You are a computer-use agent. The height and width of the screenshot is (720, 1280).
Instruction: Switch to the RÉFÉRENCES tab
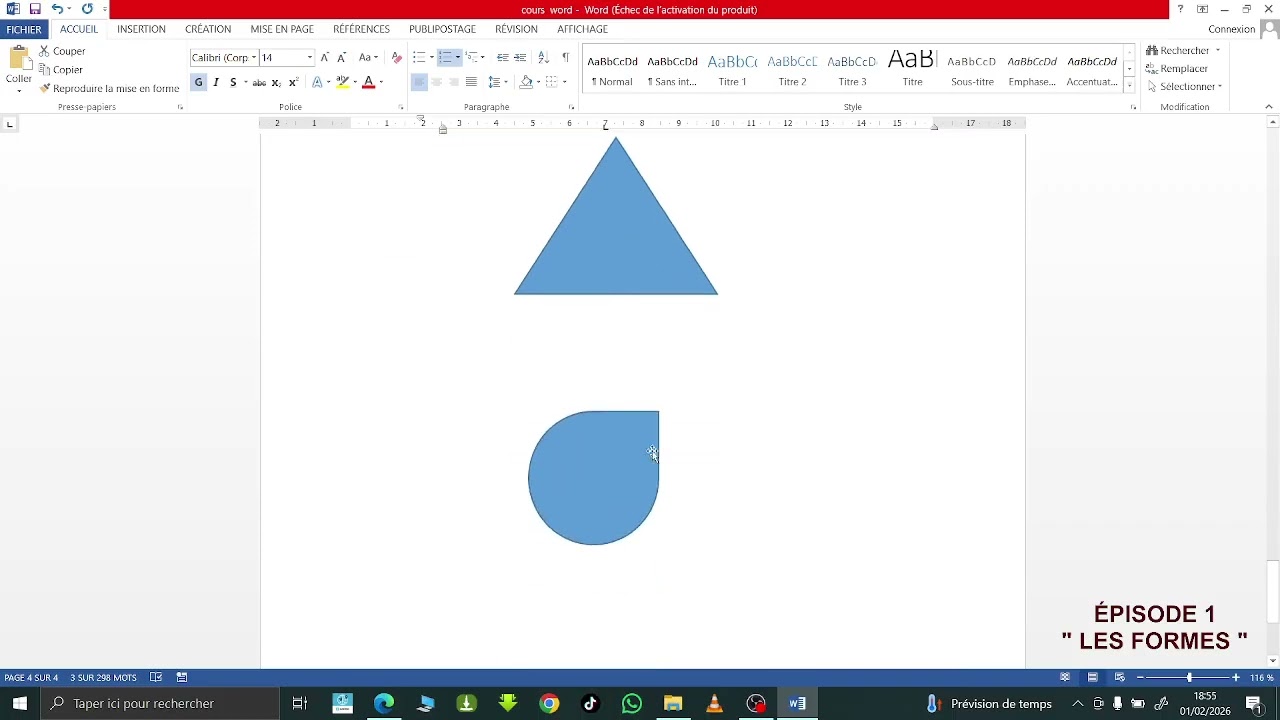click(361, 30)
